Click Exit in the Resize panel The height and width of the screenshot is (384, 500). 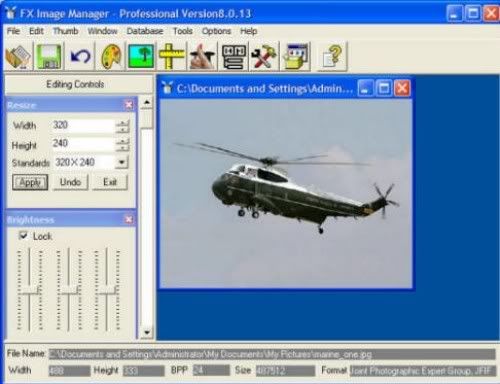click(110, 182)
